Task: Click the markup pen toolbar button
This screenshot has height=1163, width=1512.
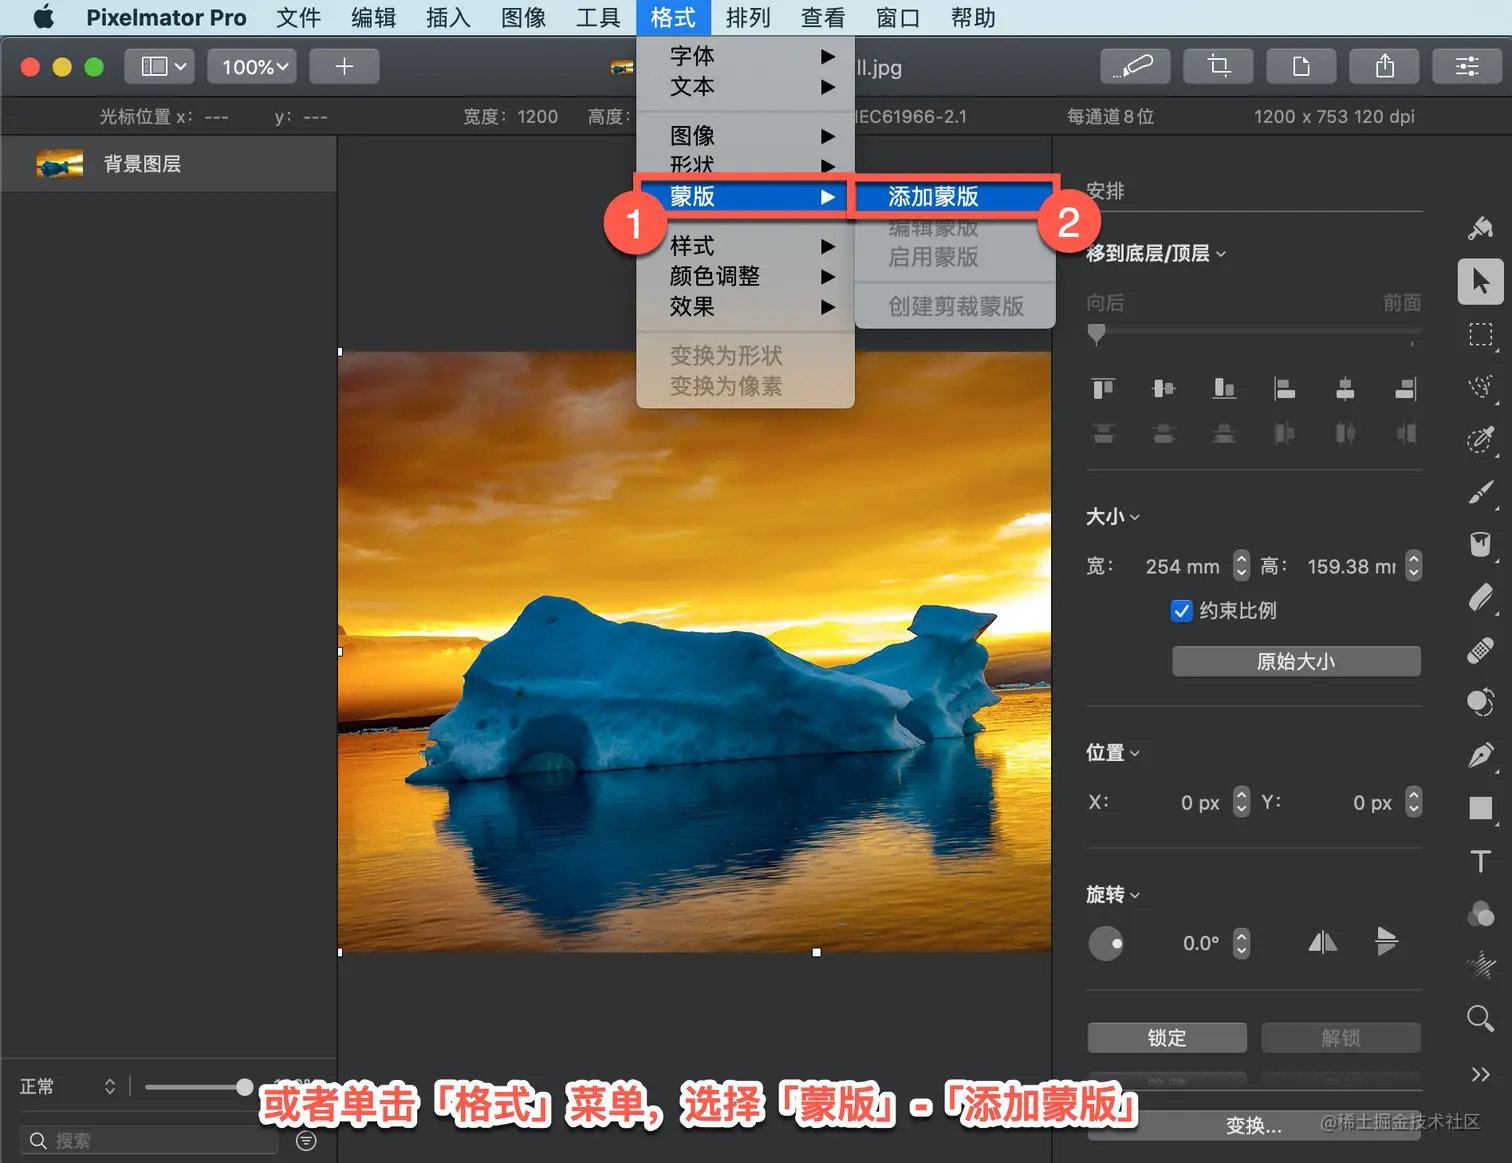Action: click(x=1135, y=66)
